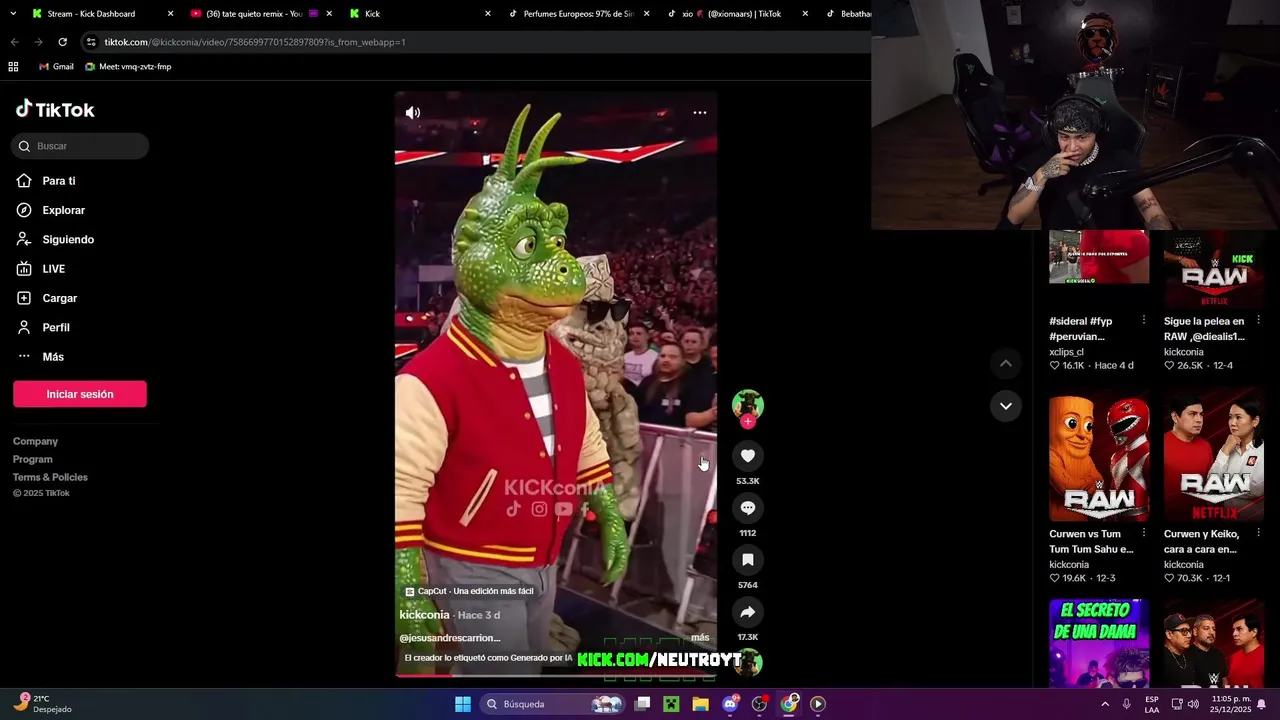This screenshot has height=720, width=1280.
Task: Open the Gmail bookmark
Action: pos(56,67)
